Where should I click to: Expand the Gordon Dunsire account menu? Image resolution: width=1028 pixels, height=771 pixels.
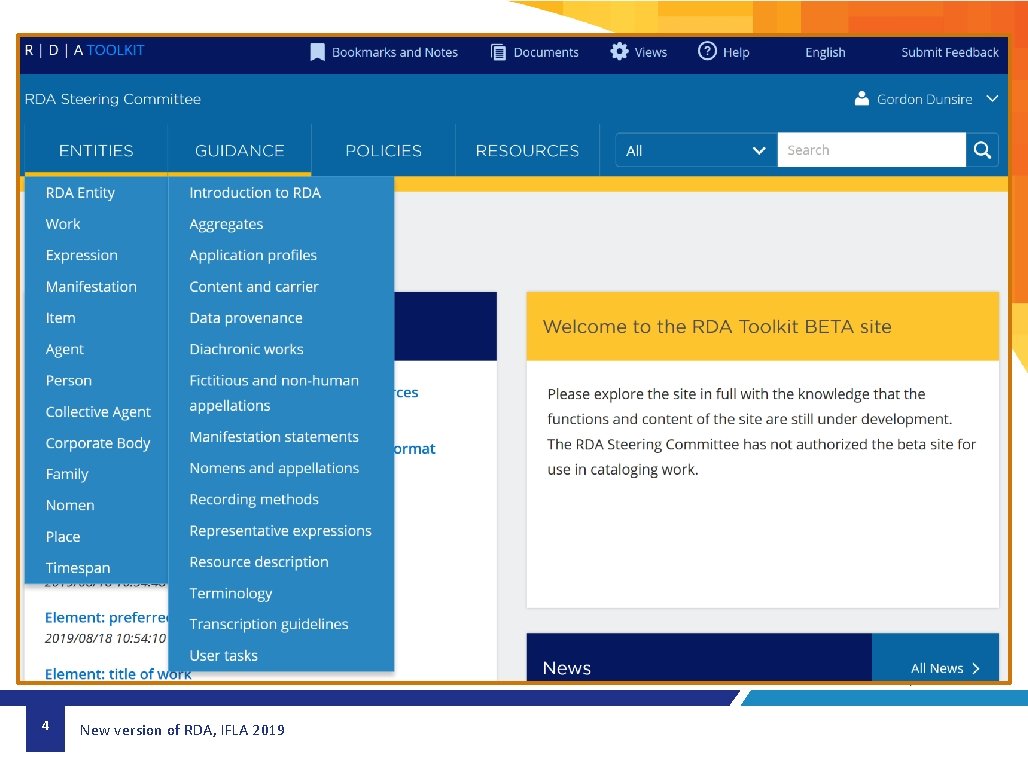pos(991,99)
